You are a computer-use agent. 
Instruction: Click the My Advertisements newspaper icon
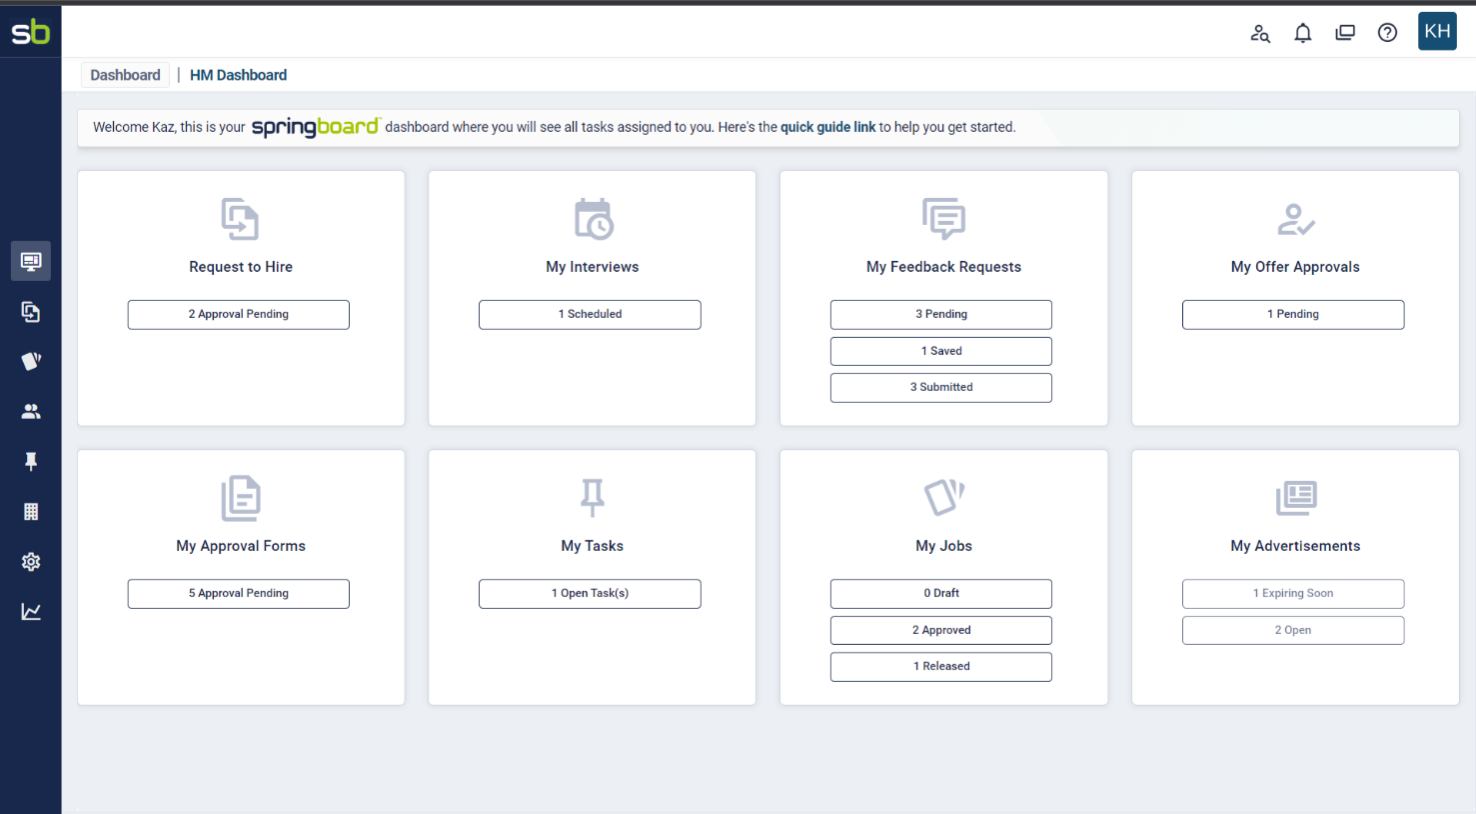(1296, 498)
